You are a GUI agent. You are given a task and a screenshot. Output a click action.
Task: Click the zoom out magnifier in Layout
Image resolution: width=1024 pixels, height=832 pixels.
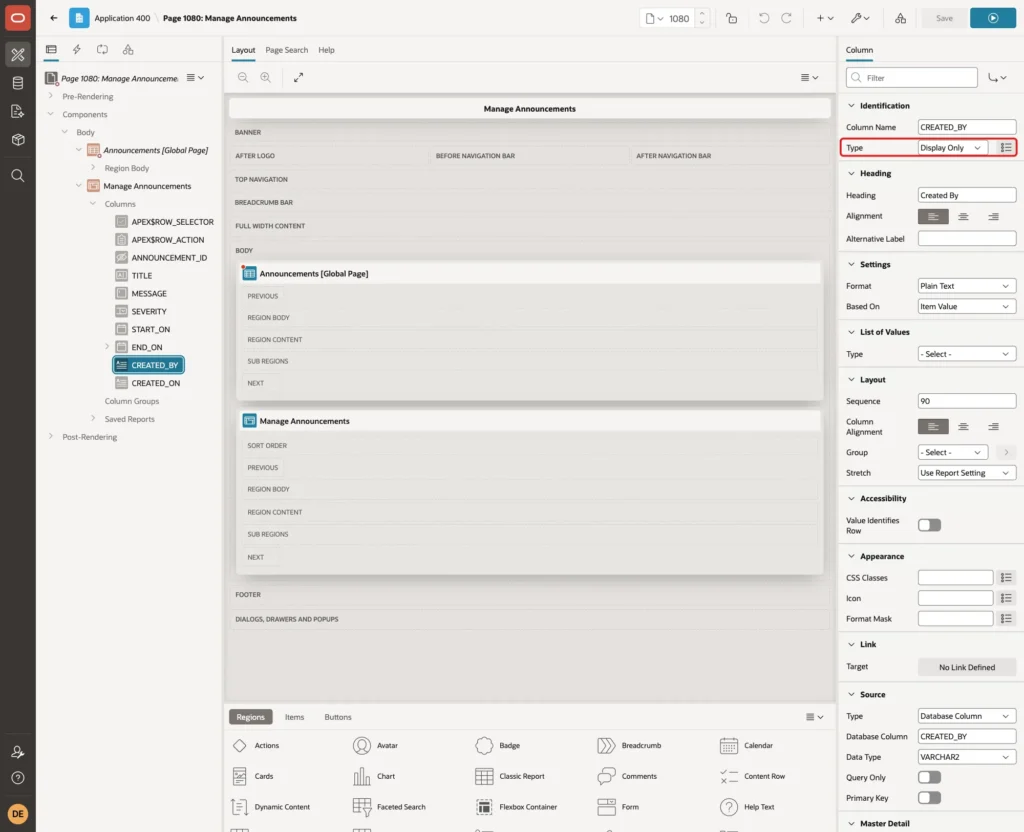pos(243,77)
